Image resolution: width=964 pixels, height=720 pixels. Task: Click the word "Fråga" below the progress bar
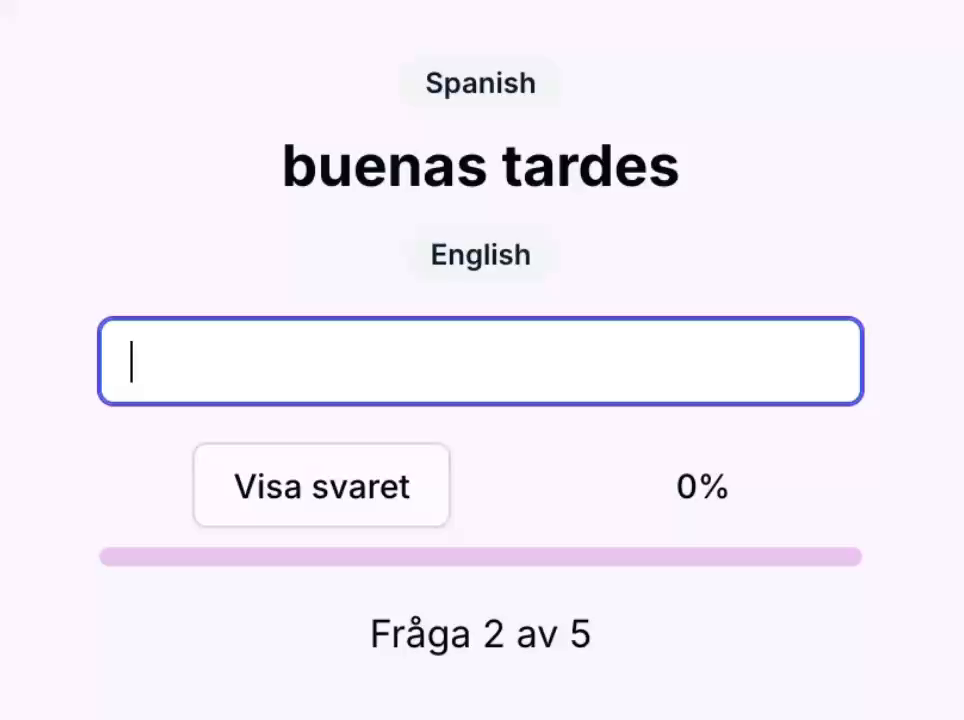420,634
